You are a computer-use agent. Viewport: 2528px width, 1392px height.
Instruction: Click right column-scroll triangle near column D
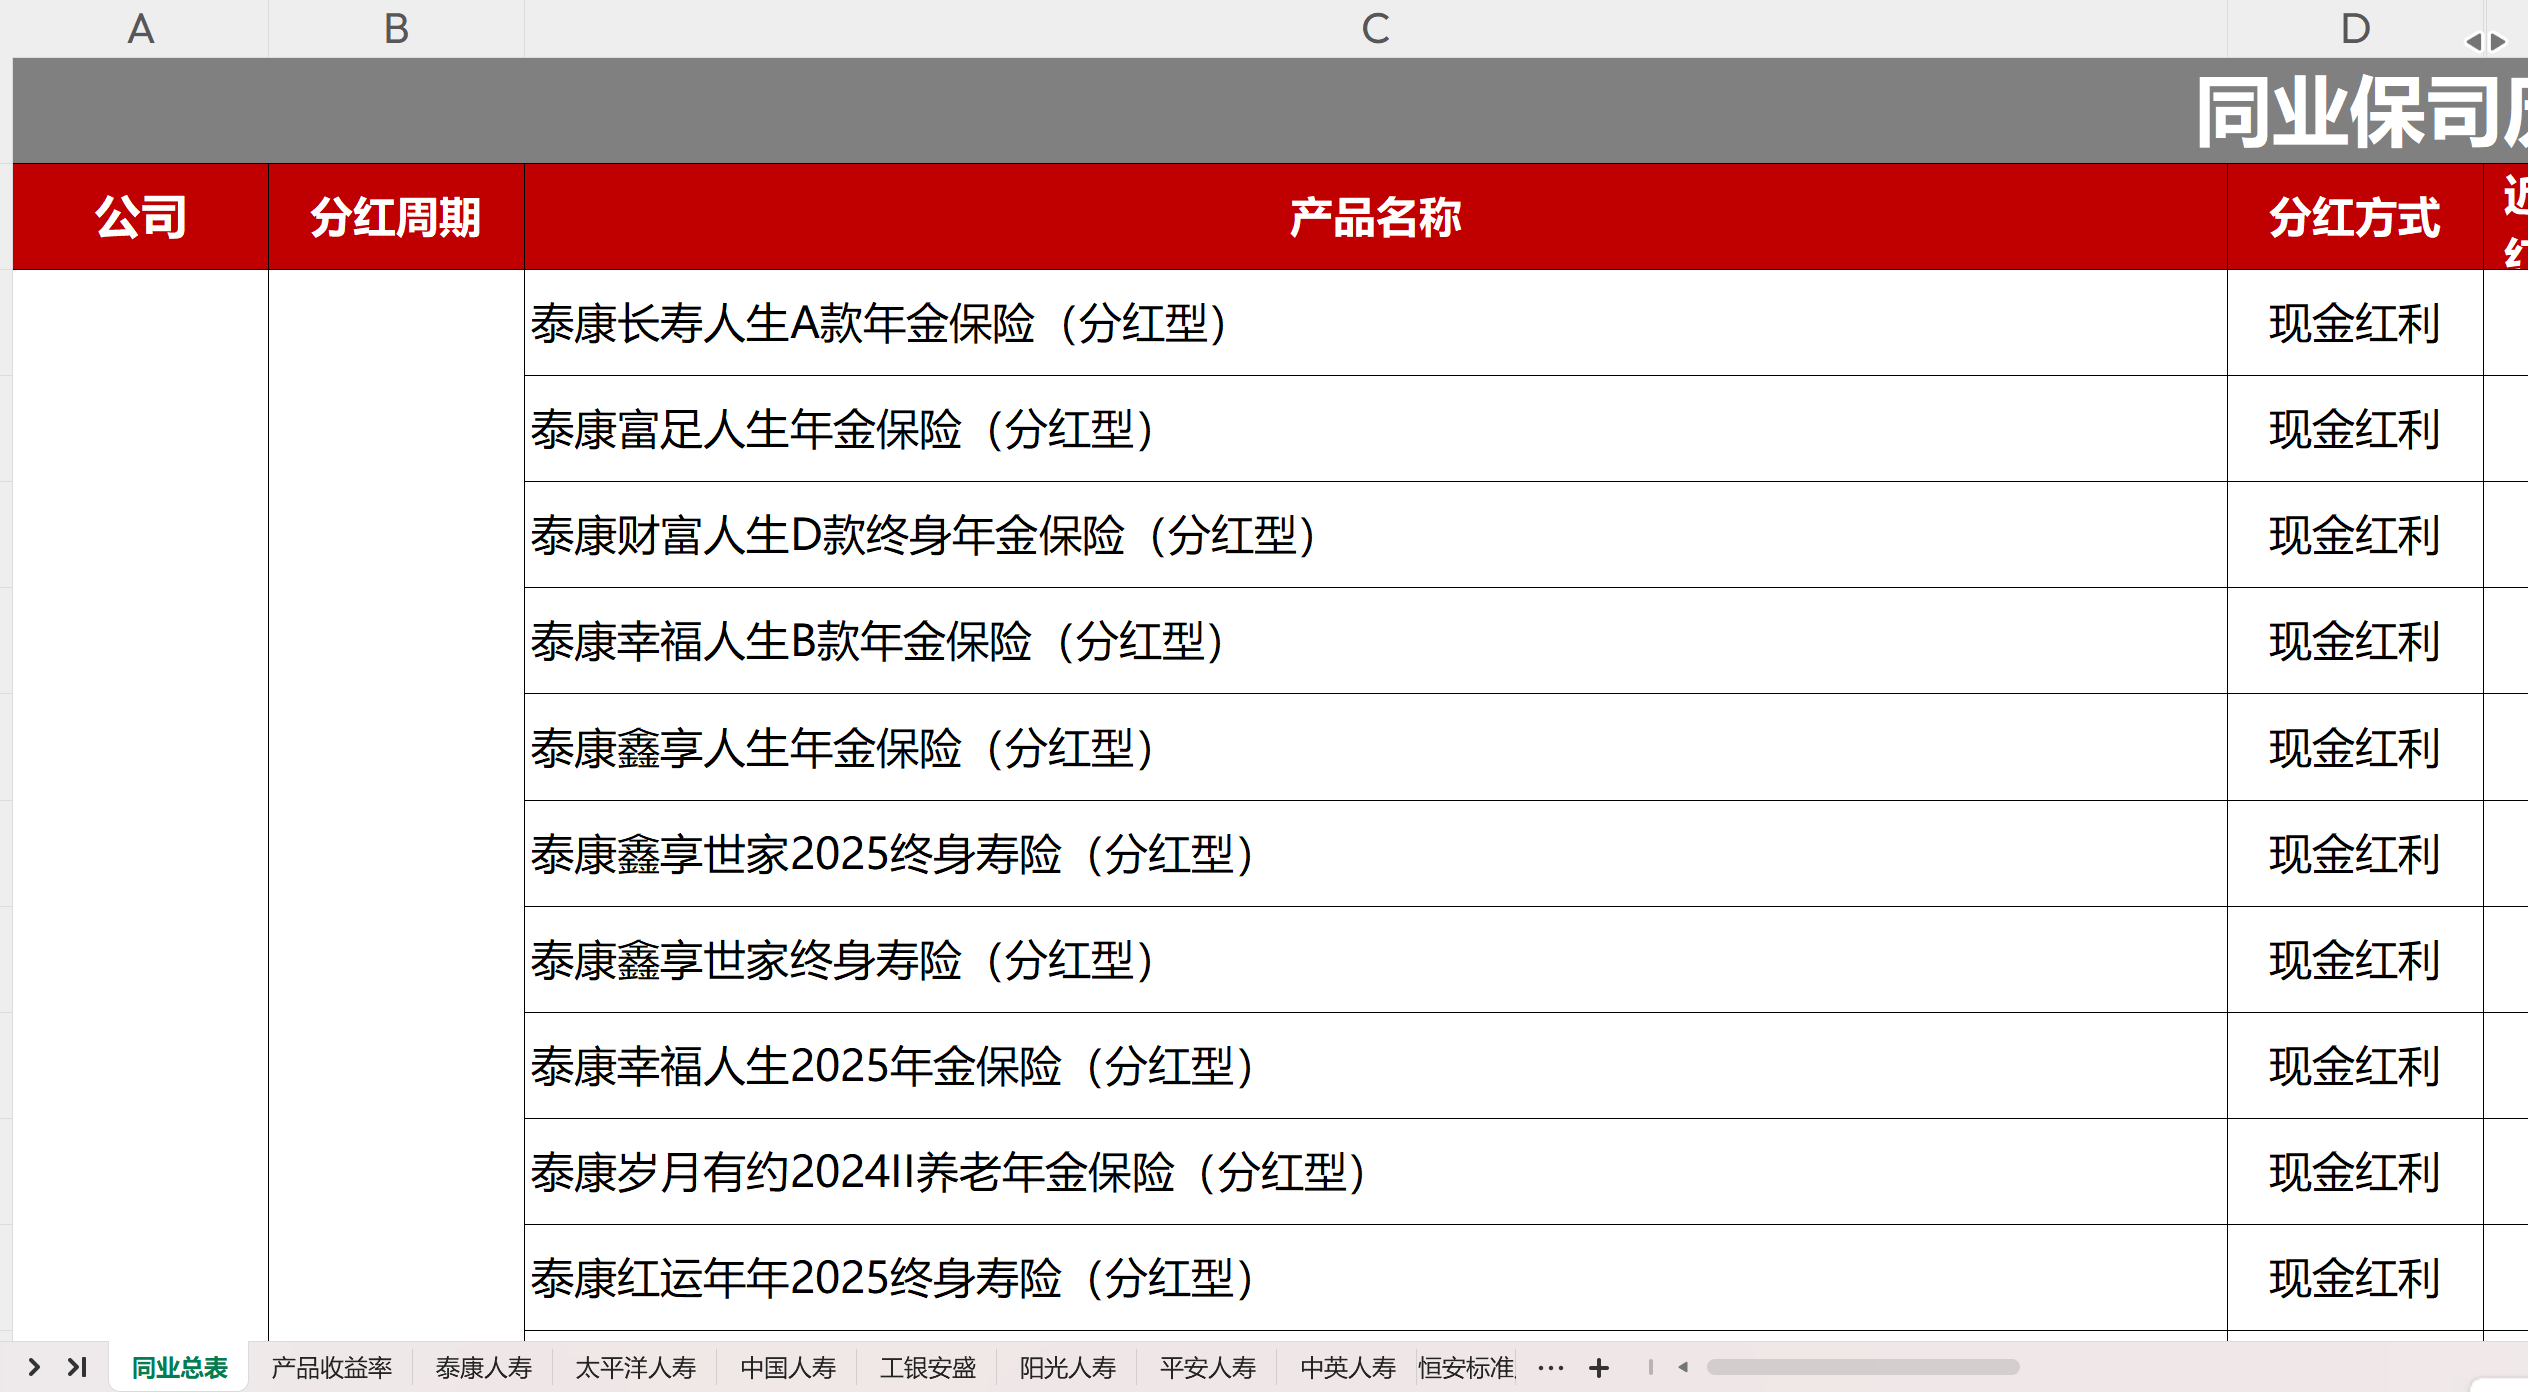tap(2499, 42)
